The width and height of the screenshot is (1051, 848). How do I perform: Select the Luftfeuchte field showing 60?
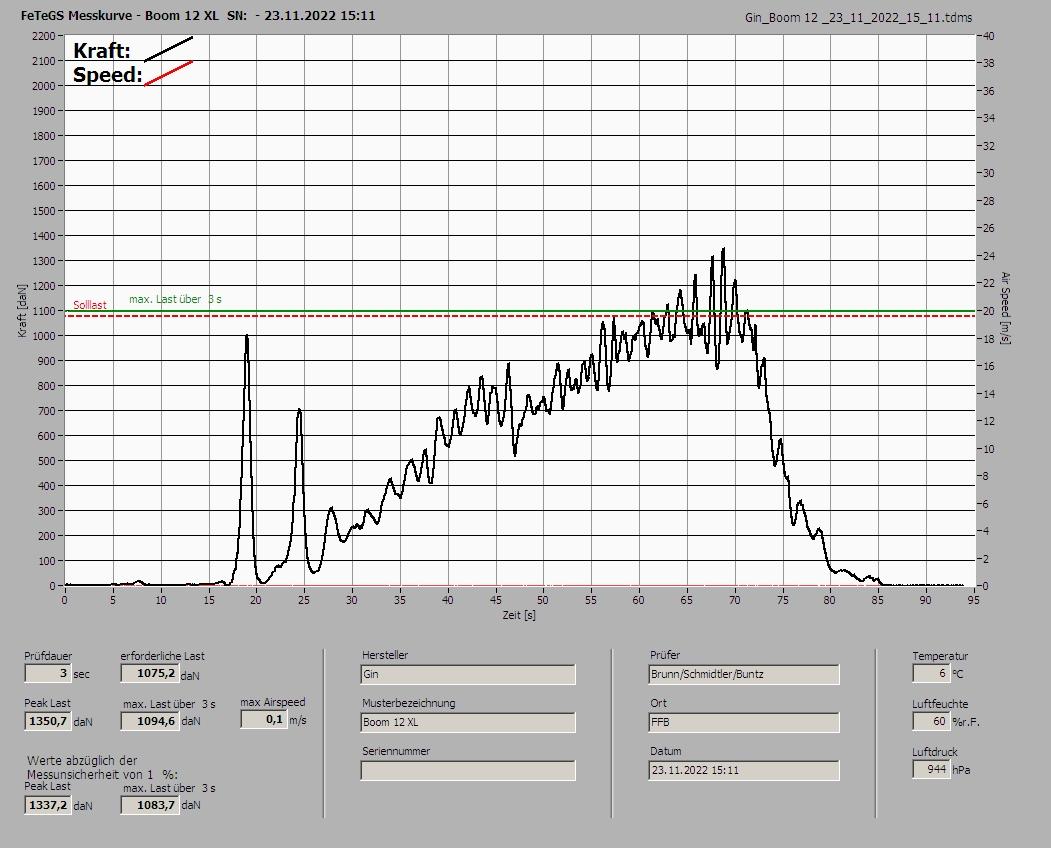click(x=931, y=721)
